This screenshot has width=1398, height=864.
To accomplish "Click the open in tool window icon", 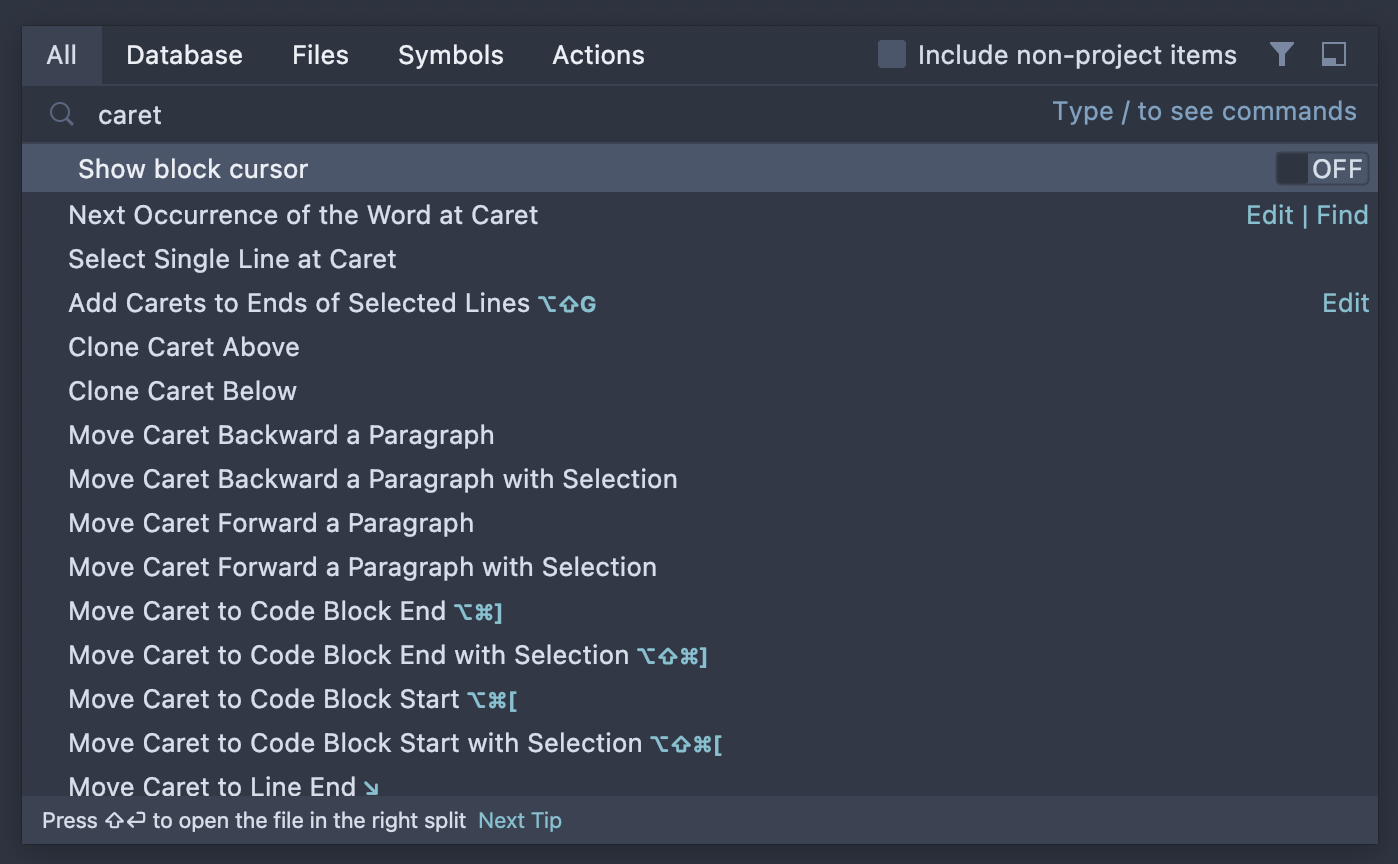I will coord(1334,54).
